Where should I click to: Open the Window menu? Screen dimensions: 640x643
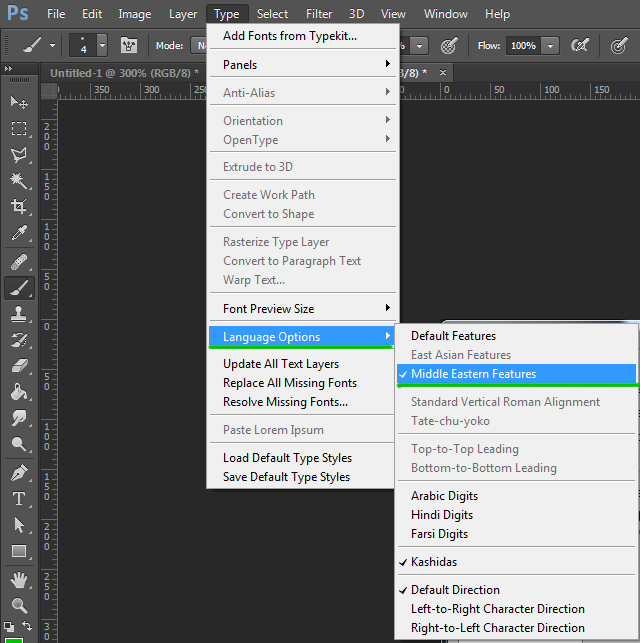pos(446,14)
